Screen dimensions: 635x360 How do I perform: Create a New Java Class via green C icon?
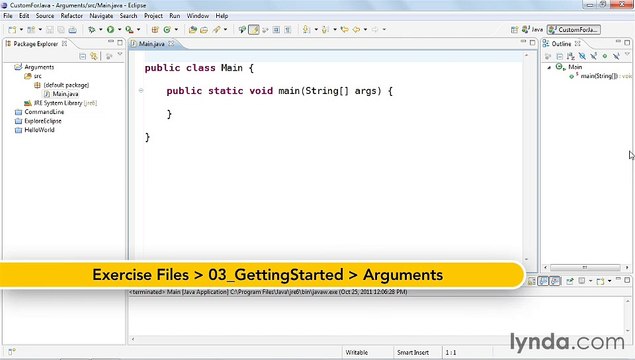(167, 30)
